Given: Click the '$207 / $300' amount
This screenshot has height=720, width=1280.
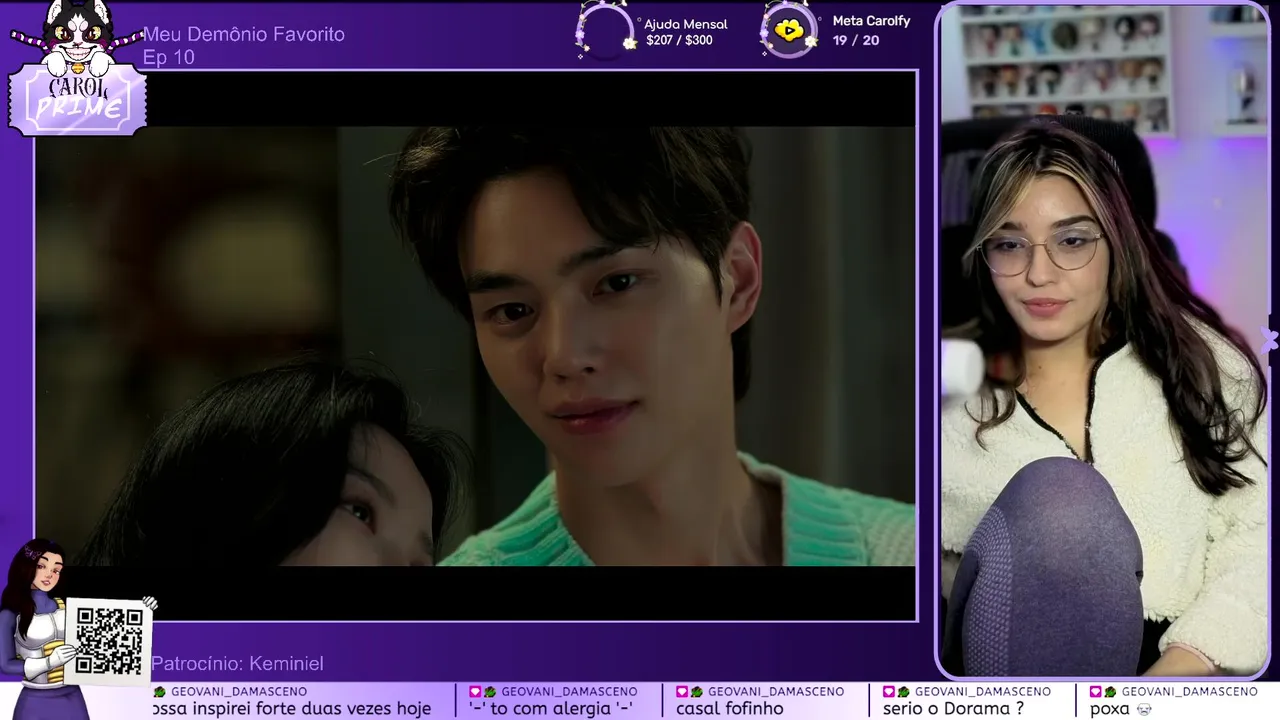Looking at the screenshot, I should pos(679,41).
